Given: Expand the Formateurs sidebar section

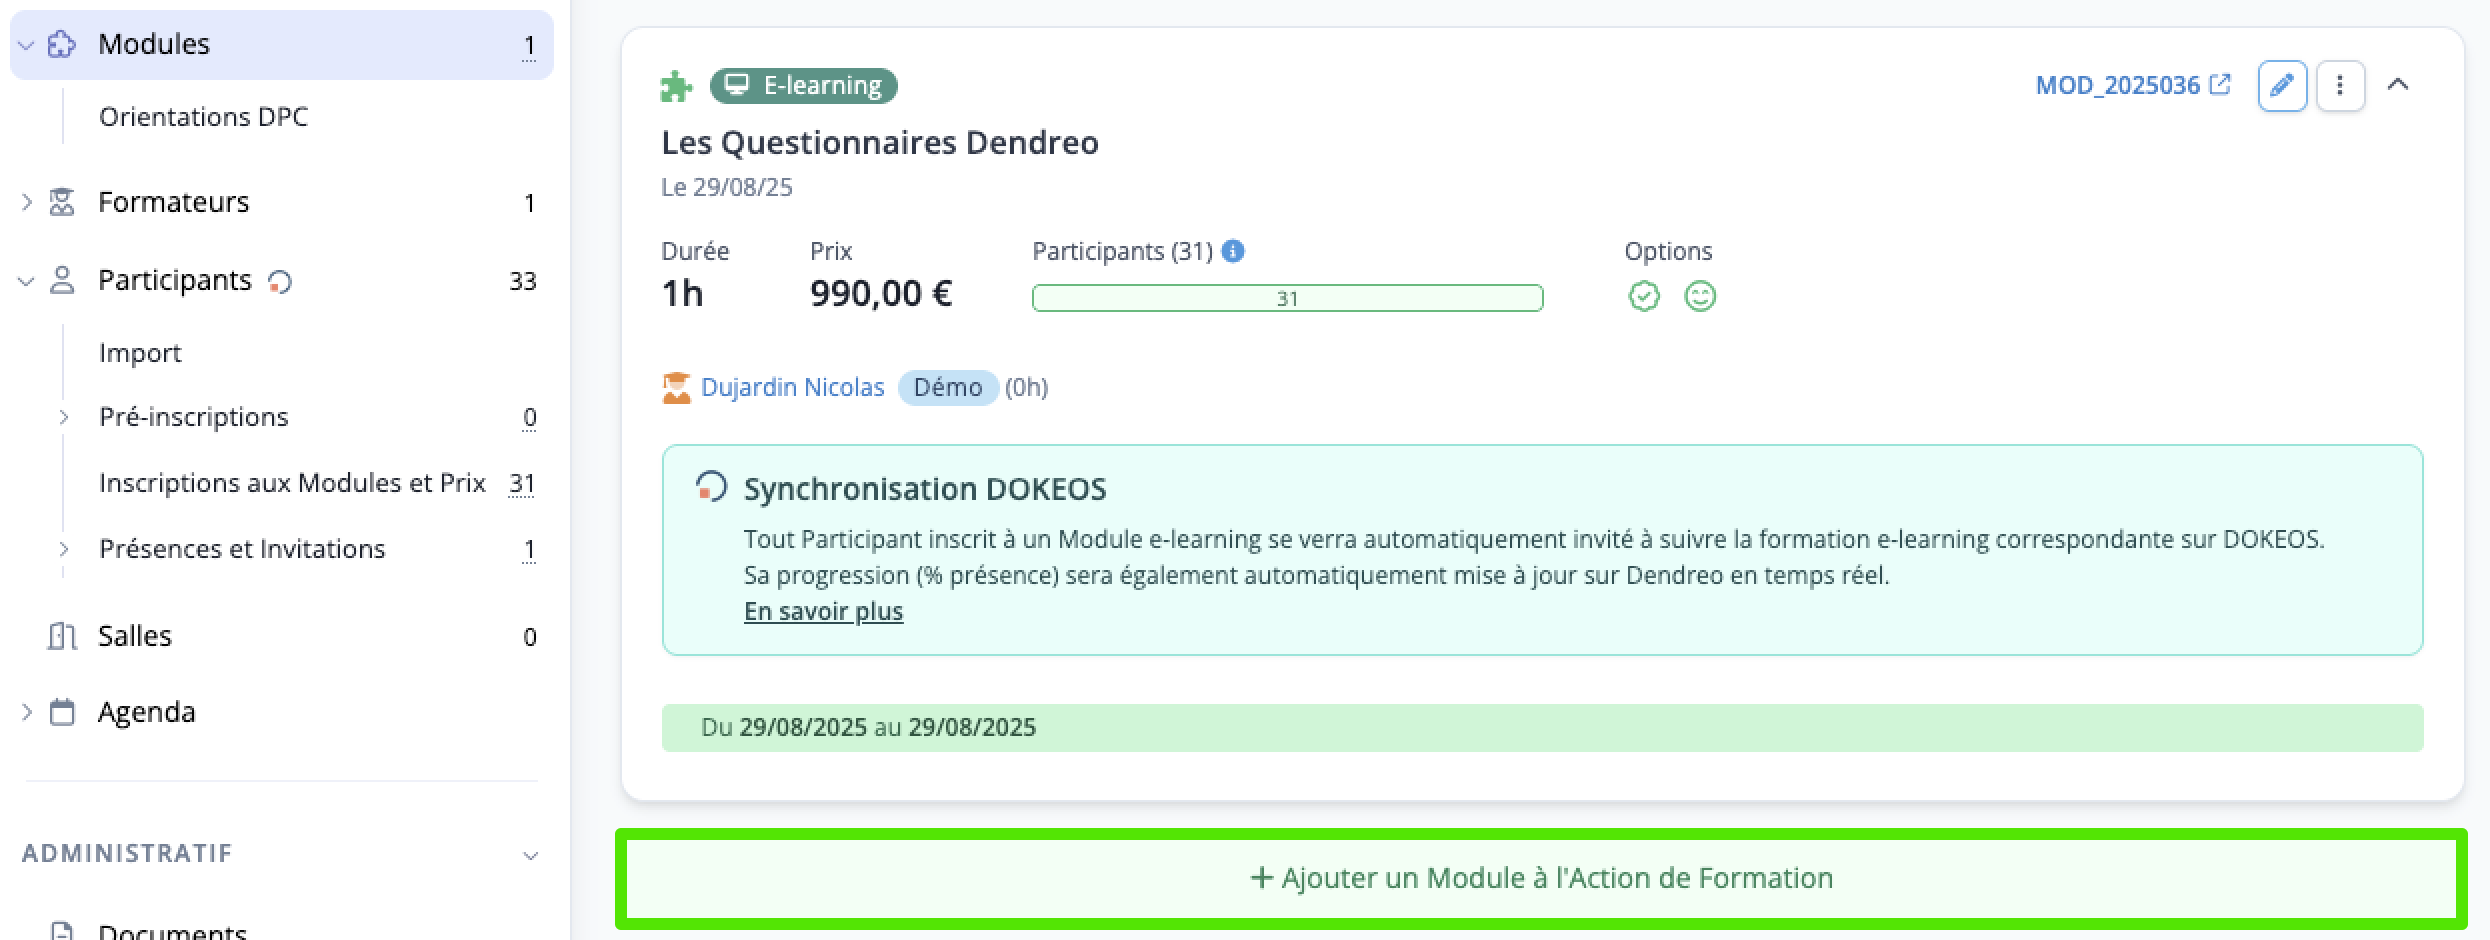Looking at the screenshot, I should (x=27, y=202).
